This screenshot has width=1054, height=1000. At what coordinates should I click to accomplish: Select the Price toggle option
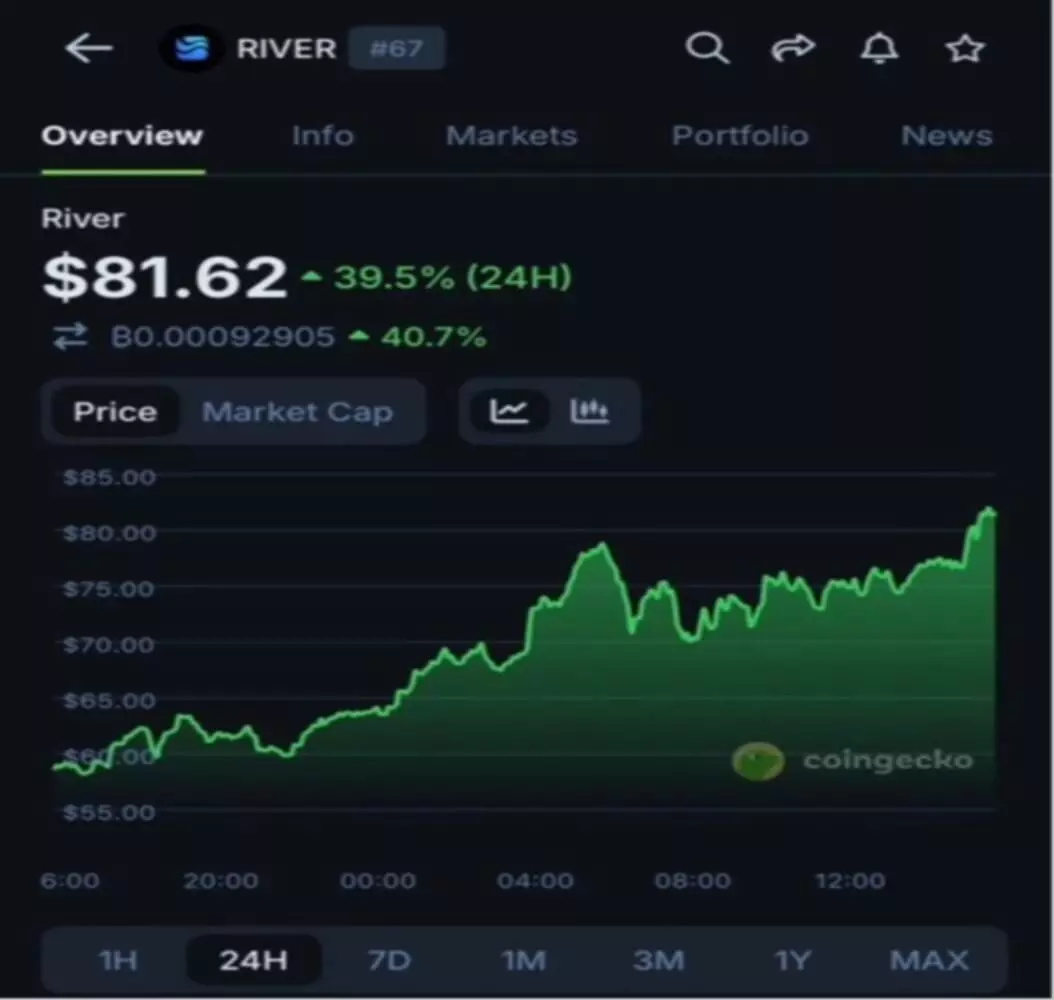115,412
